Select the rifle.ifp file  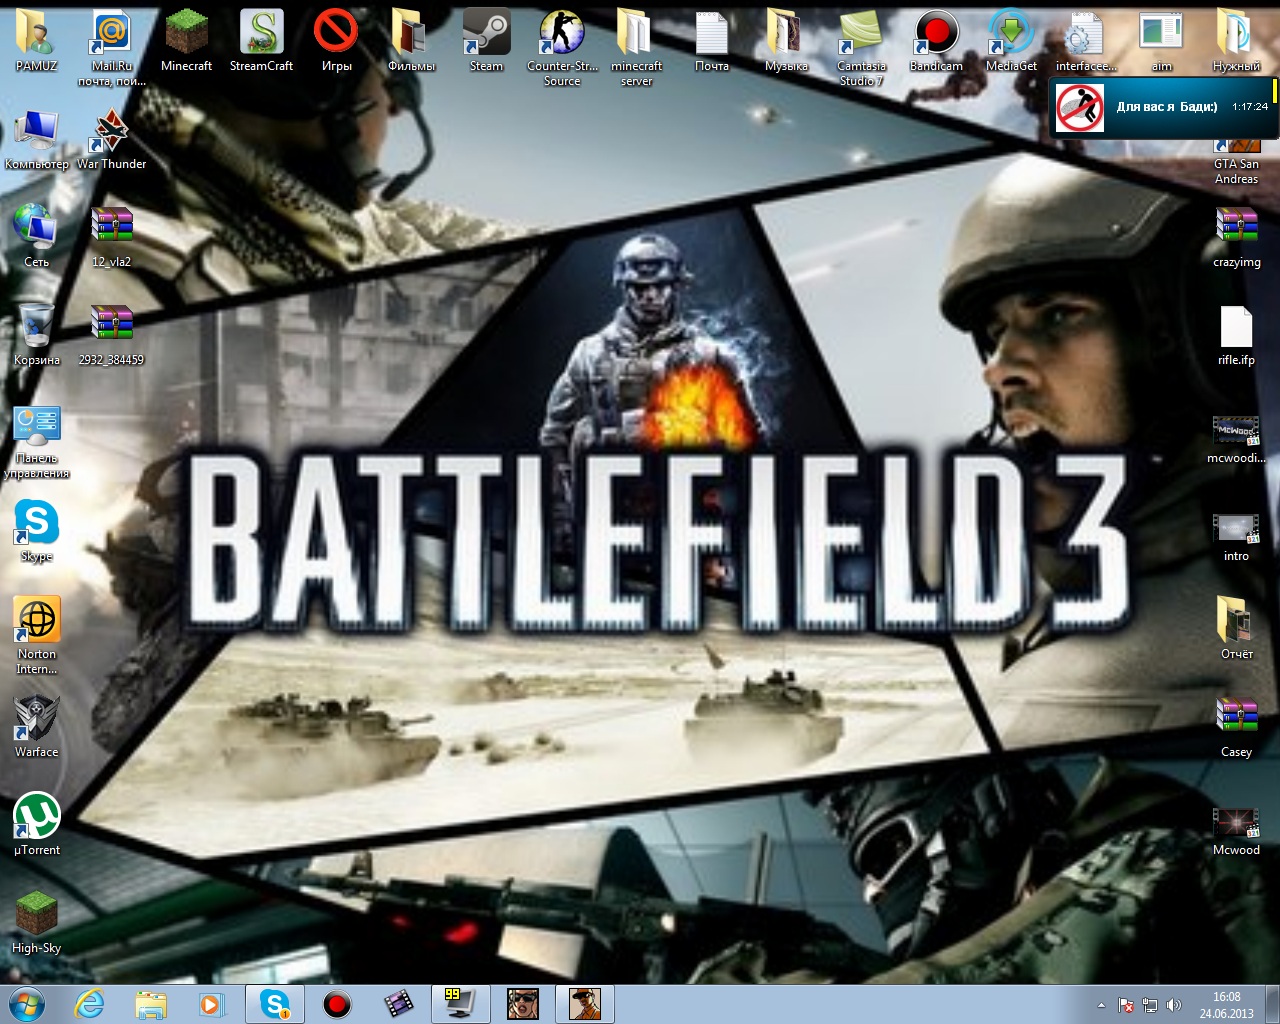[1236, 334]
